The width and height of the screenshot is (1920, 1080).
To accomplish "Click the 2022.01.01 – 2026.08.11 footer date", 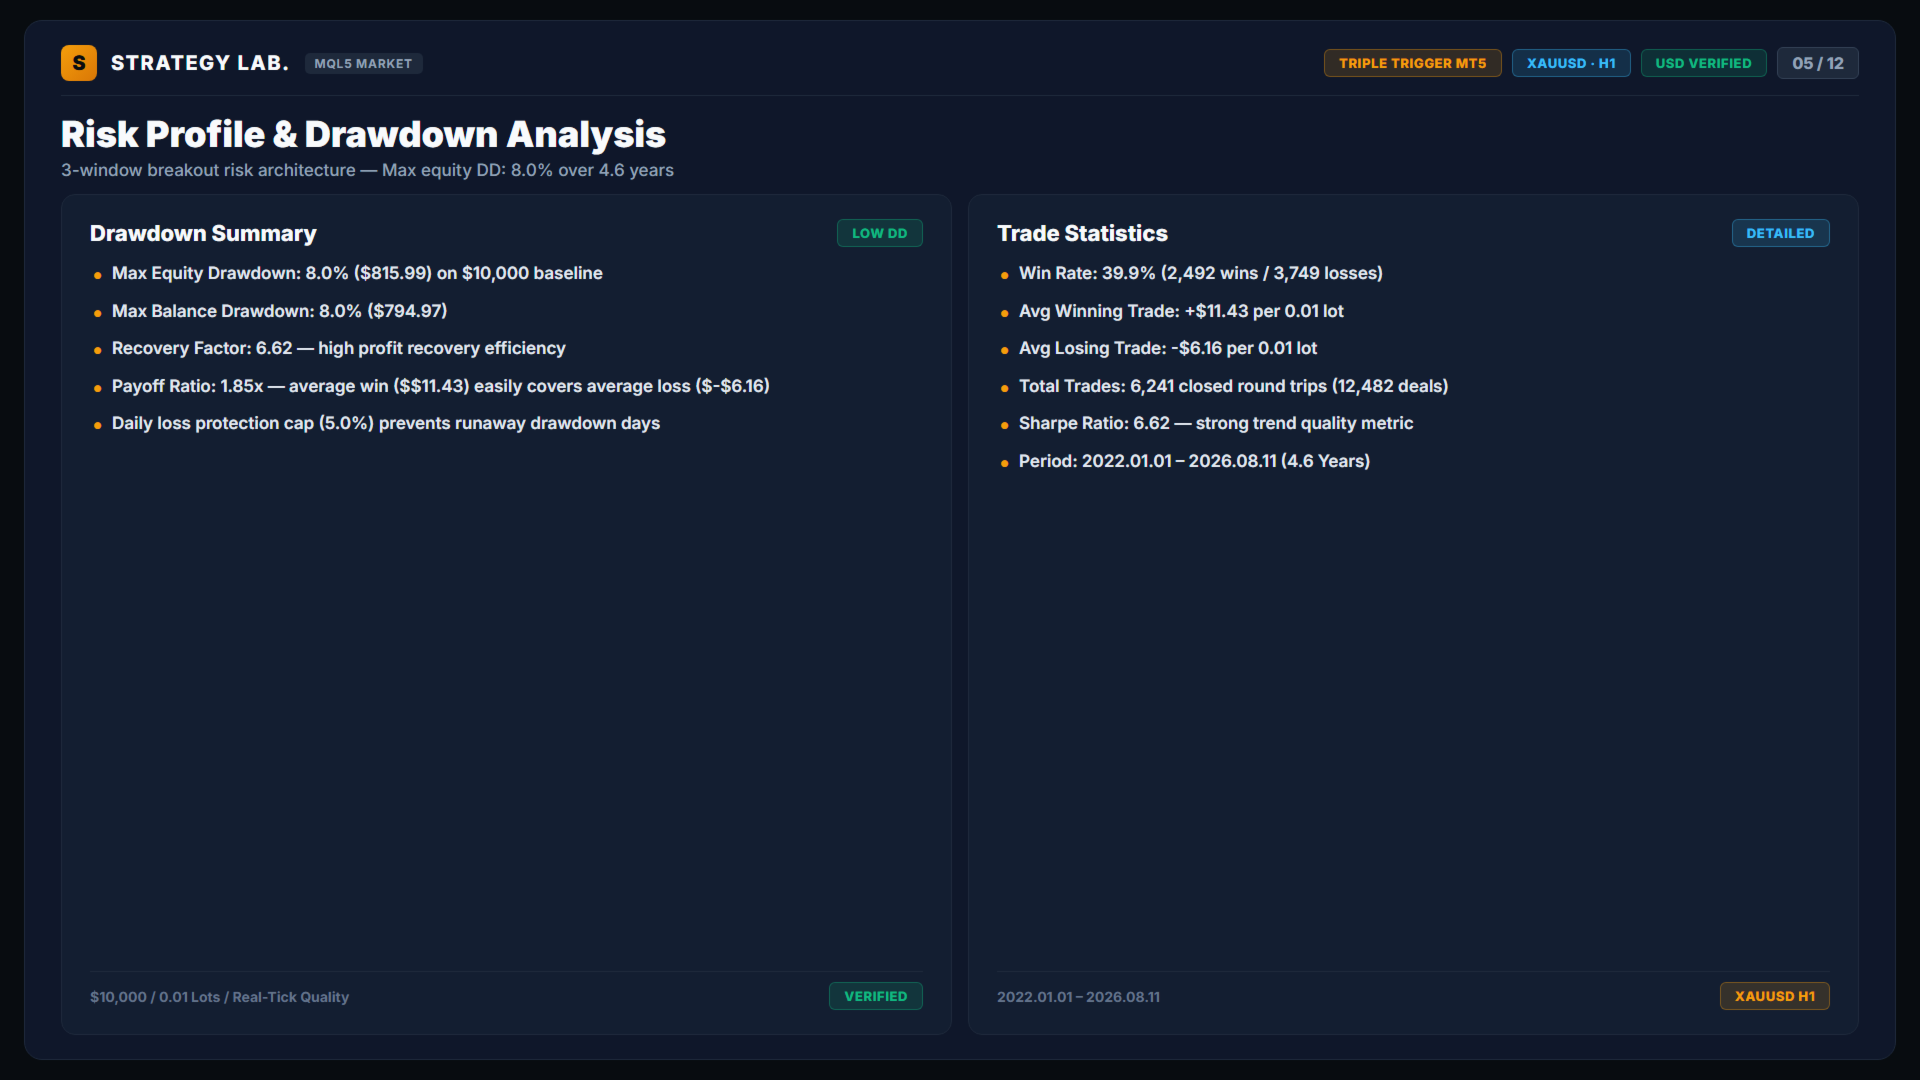I will point(1078,997).
